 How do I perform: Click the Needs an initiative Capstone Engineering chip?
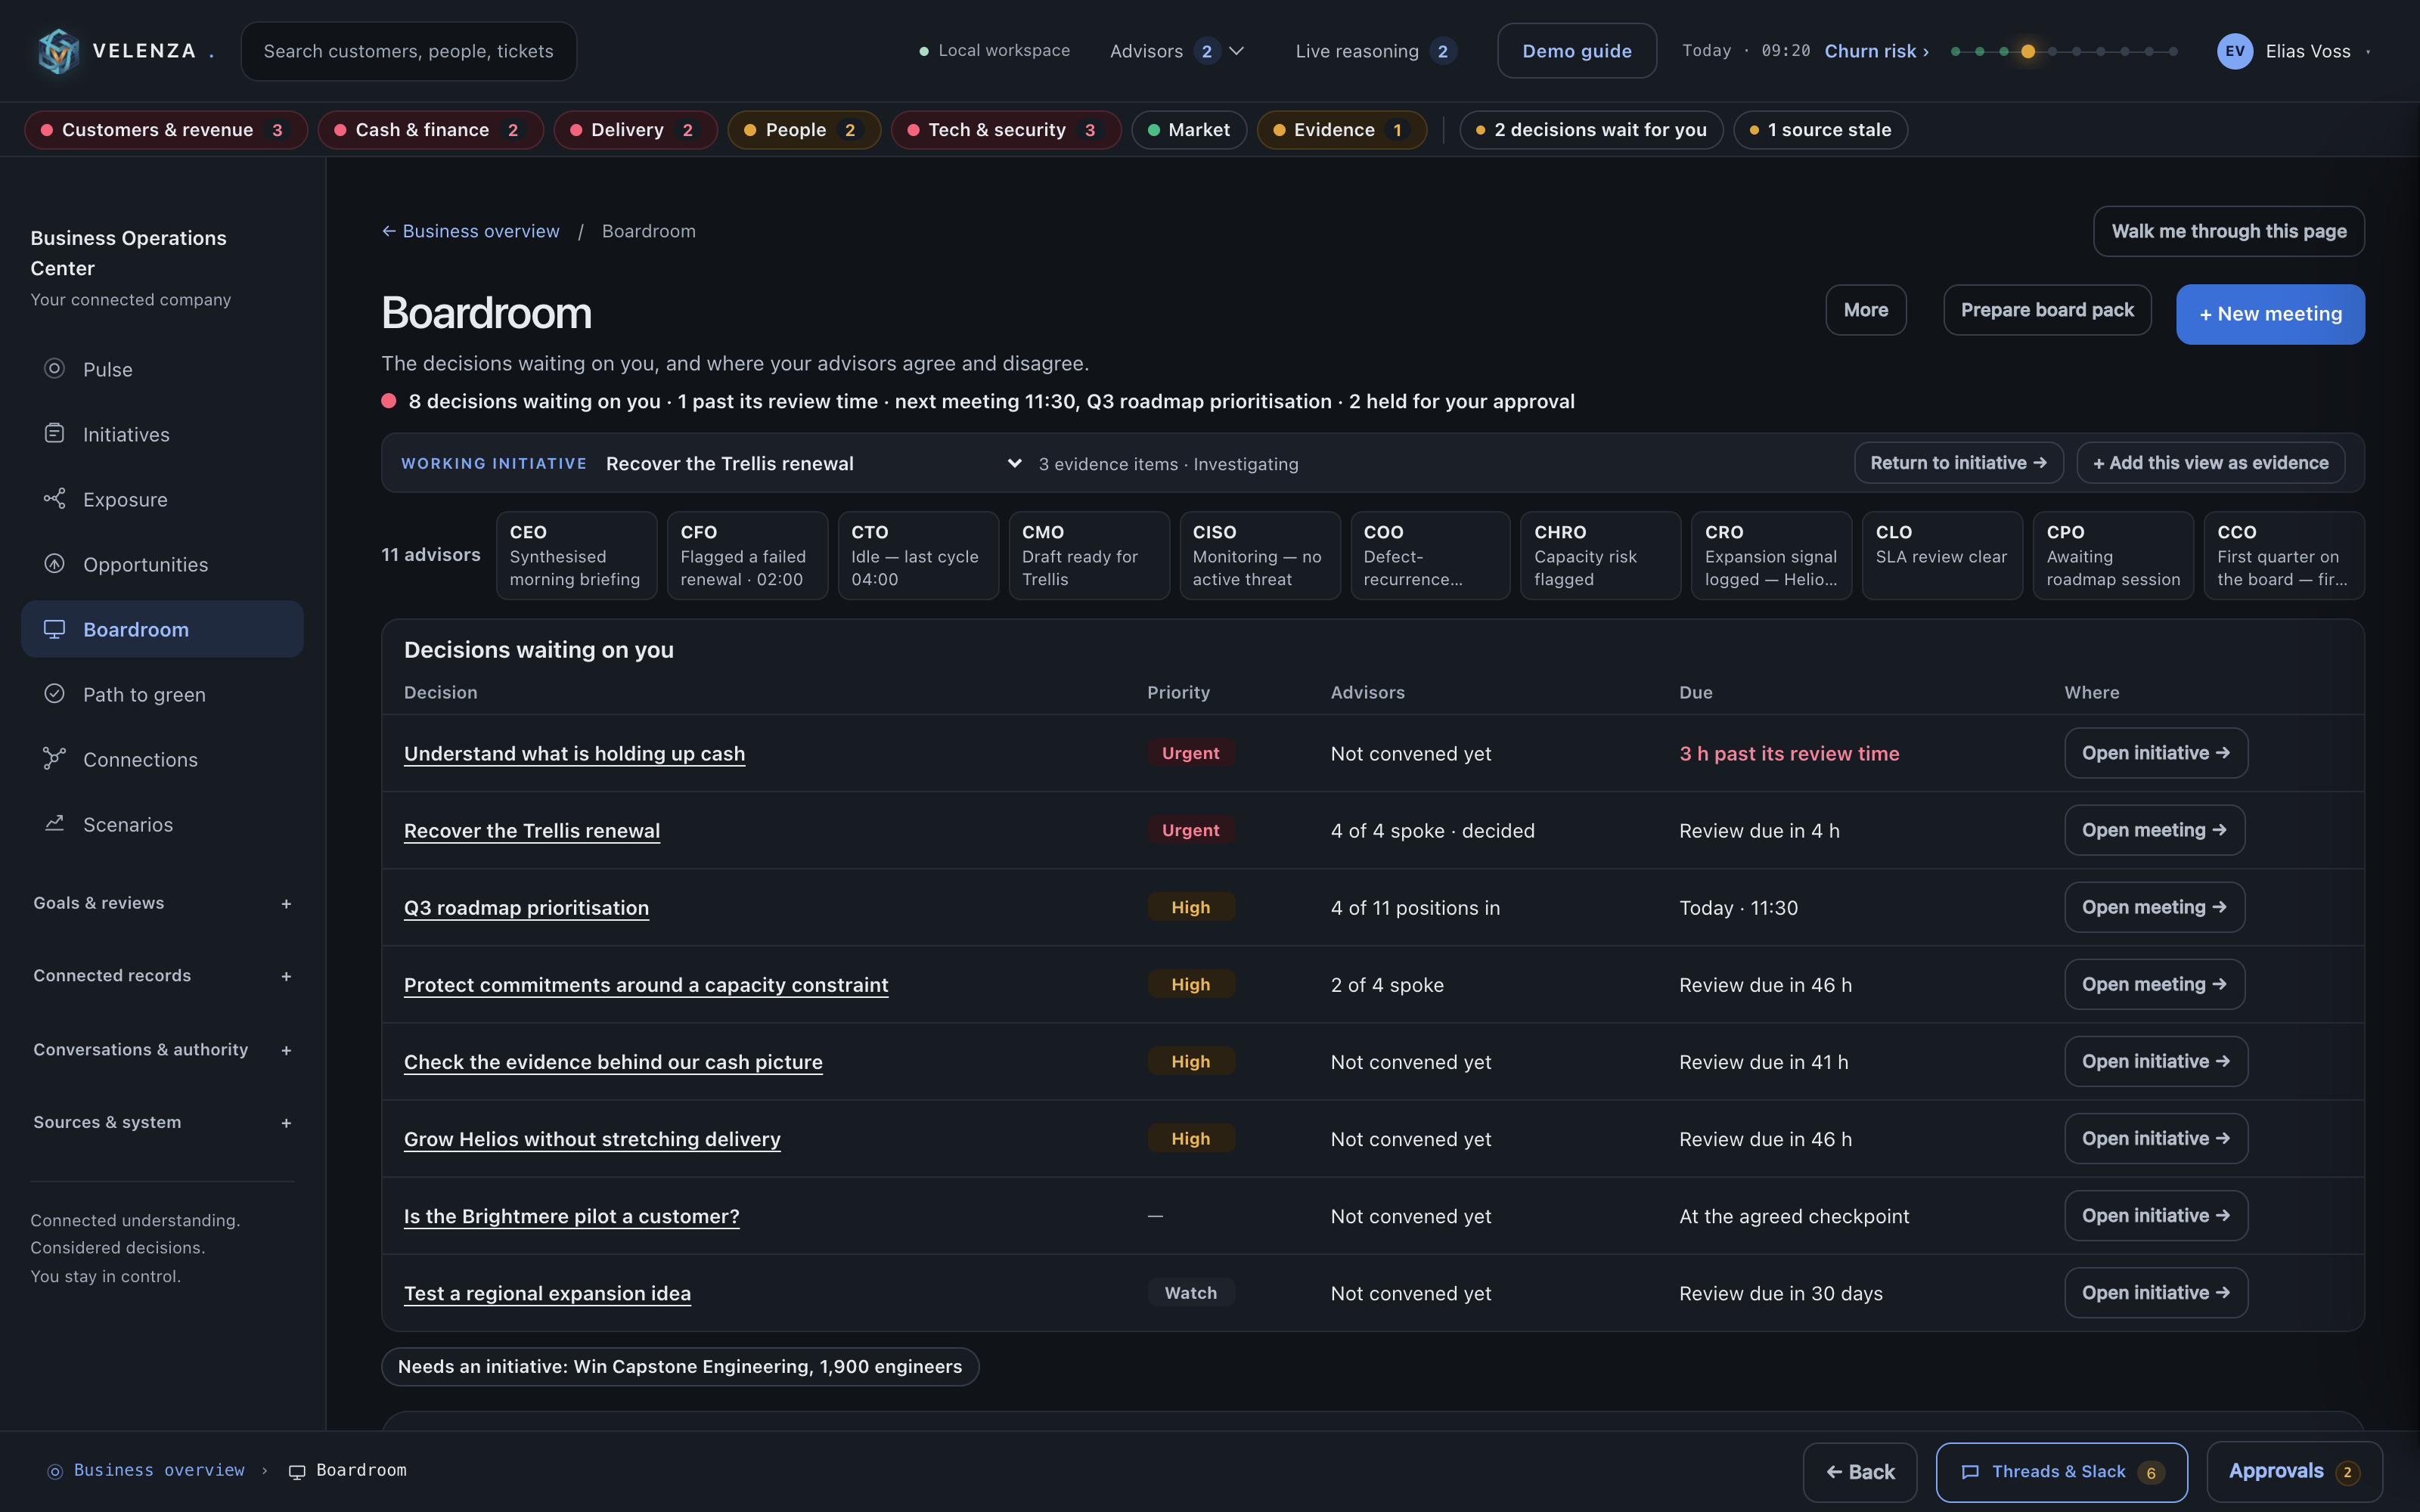[680, 1366]
